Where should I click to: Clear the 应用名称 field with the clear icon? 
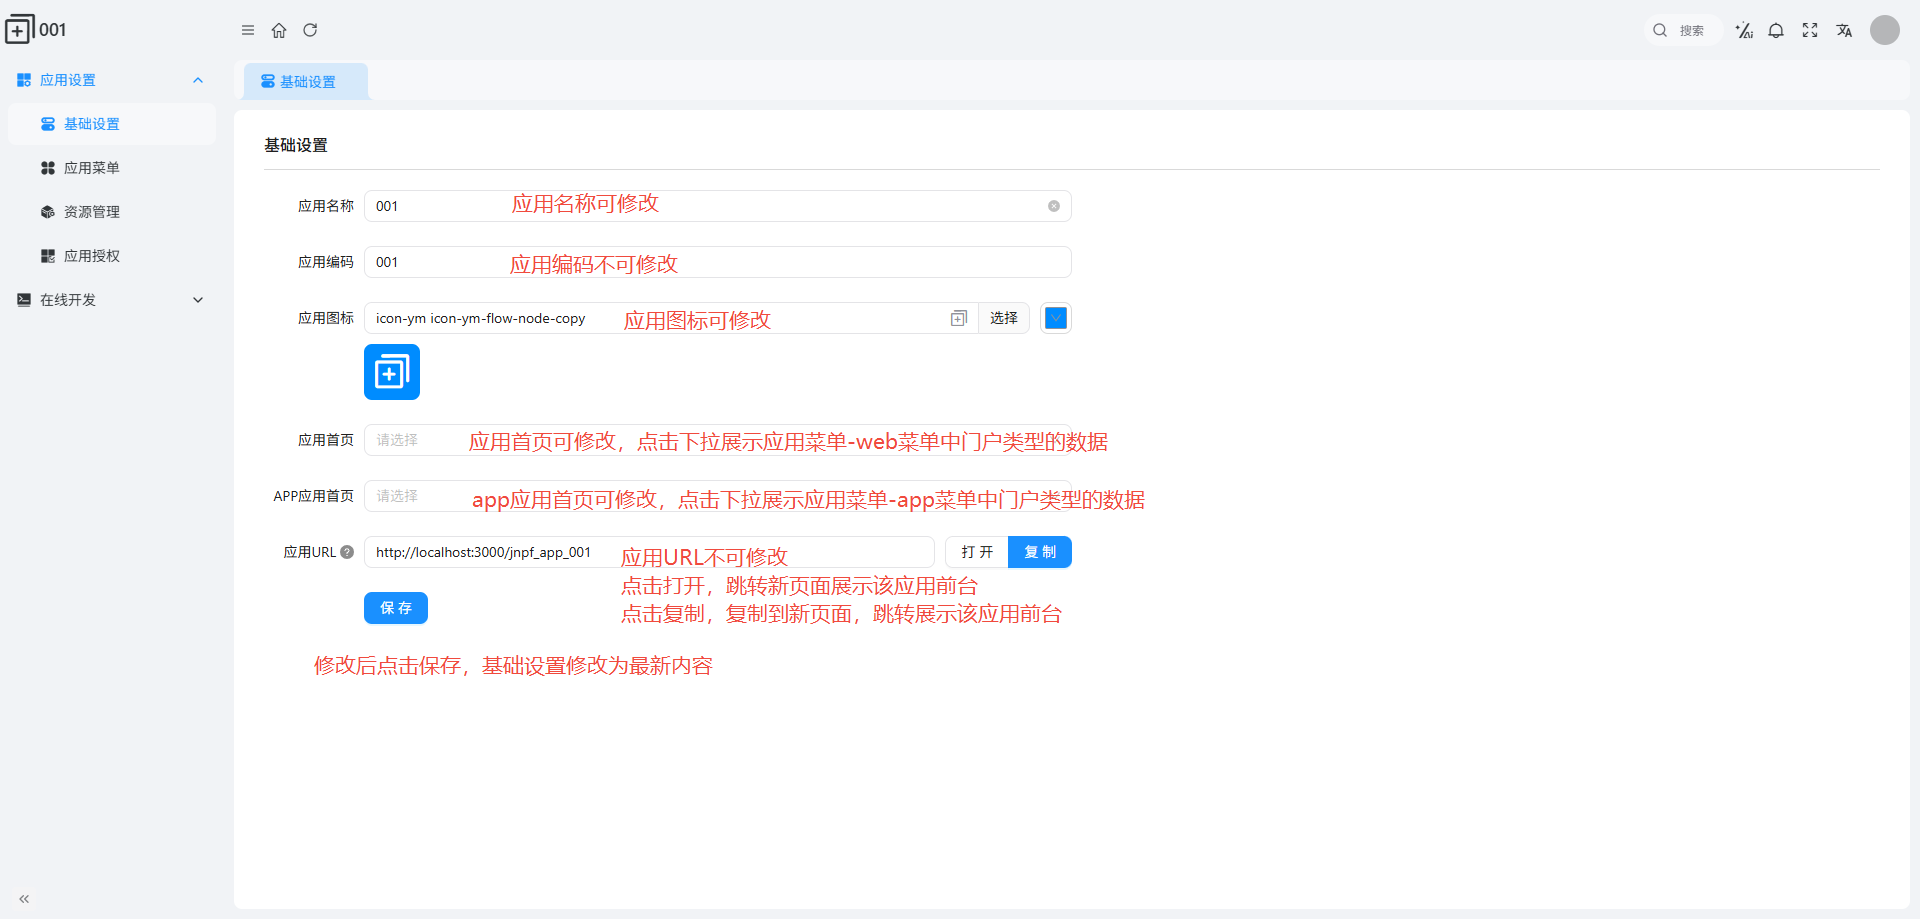click(1054, 206)
